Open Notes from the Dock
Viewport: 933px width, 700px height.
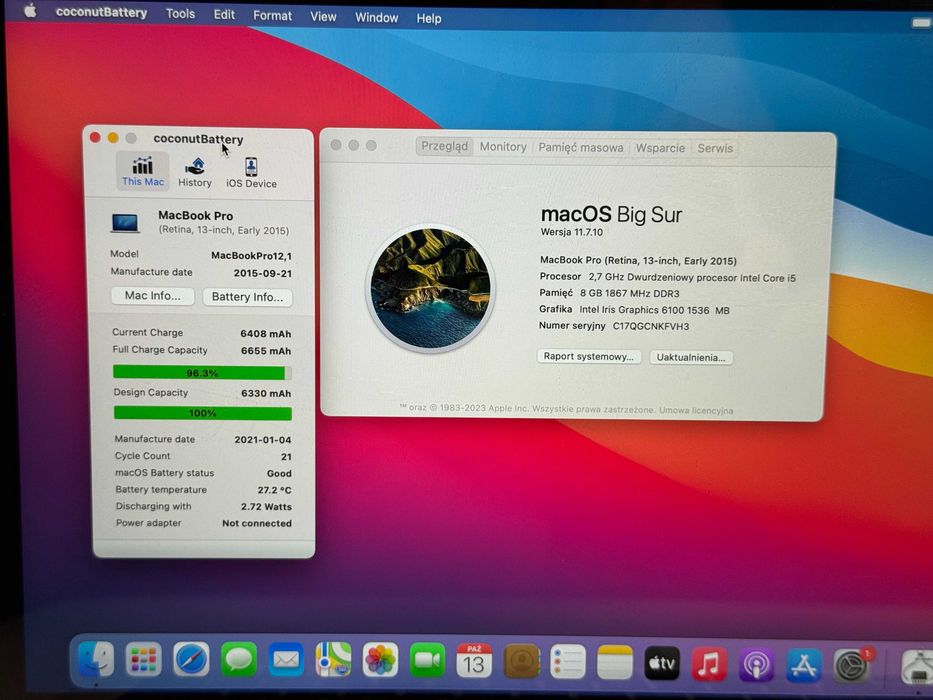pos(615,662)
